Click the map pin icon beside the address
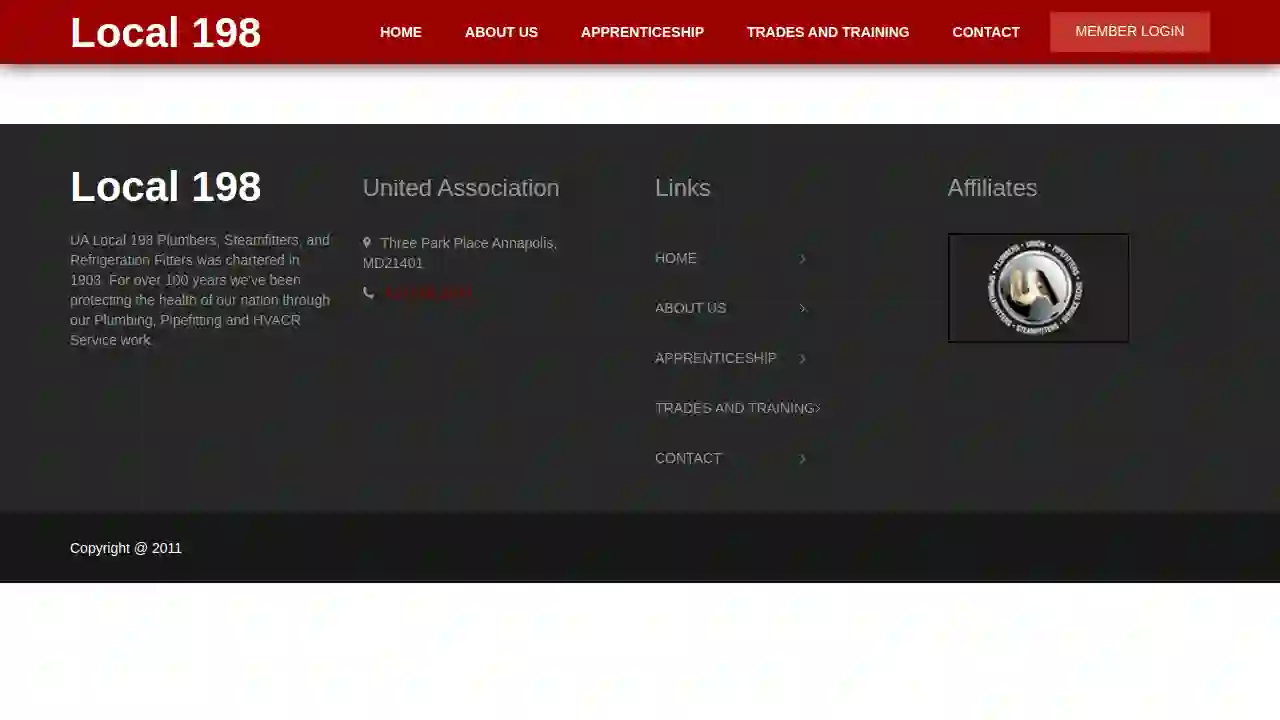The width and height of the screenshot is (1280, 720). pyautogui.click(x=367, y=243)
